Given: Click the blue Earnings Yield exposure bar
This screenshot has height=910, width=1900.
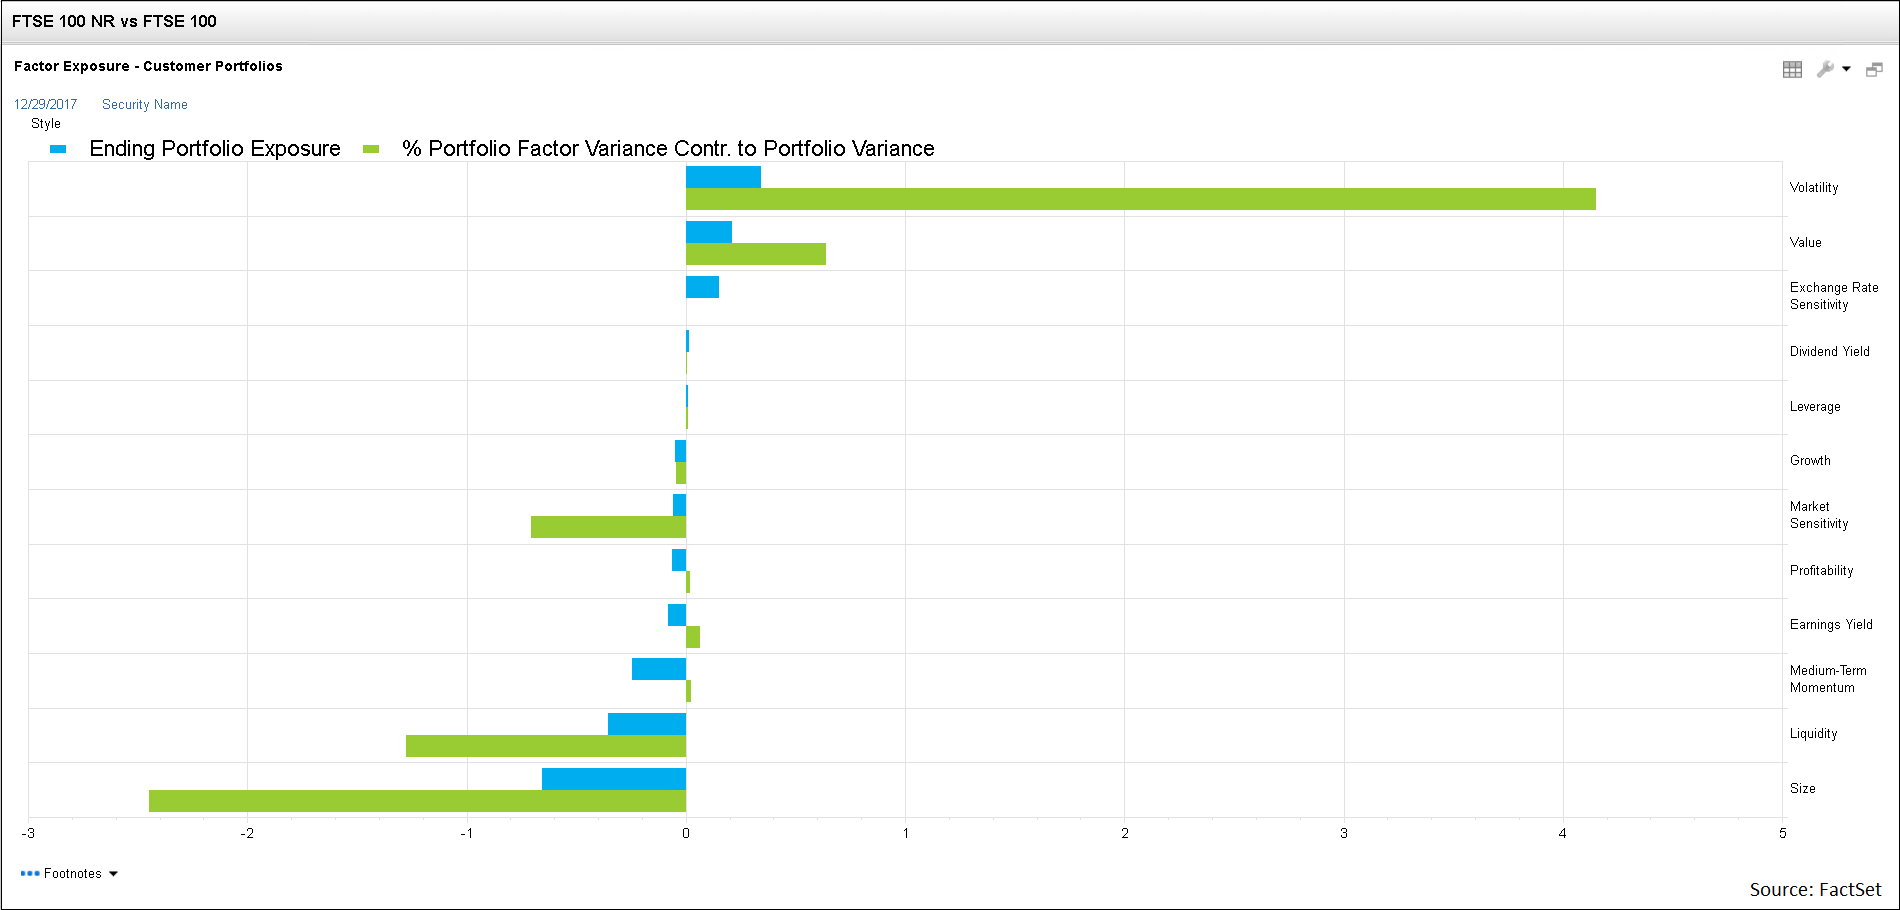Looking at the screenshot, I should pyautogui.click(x=677, y=615).
